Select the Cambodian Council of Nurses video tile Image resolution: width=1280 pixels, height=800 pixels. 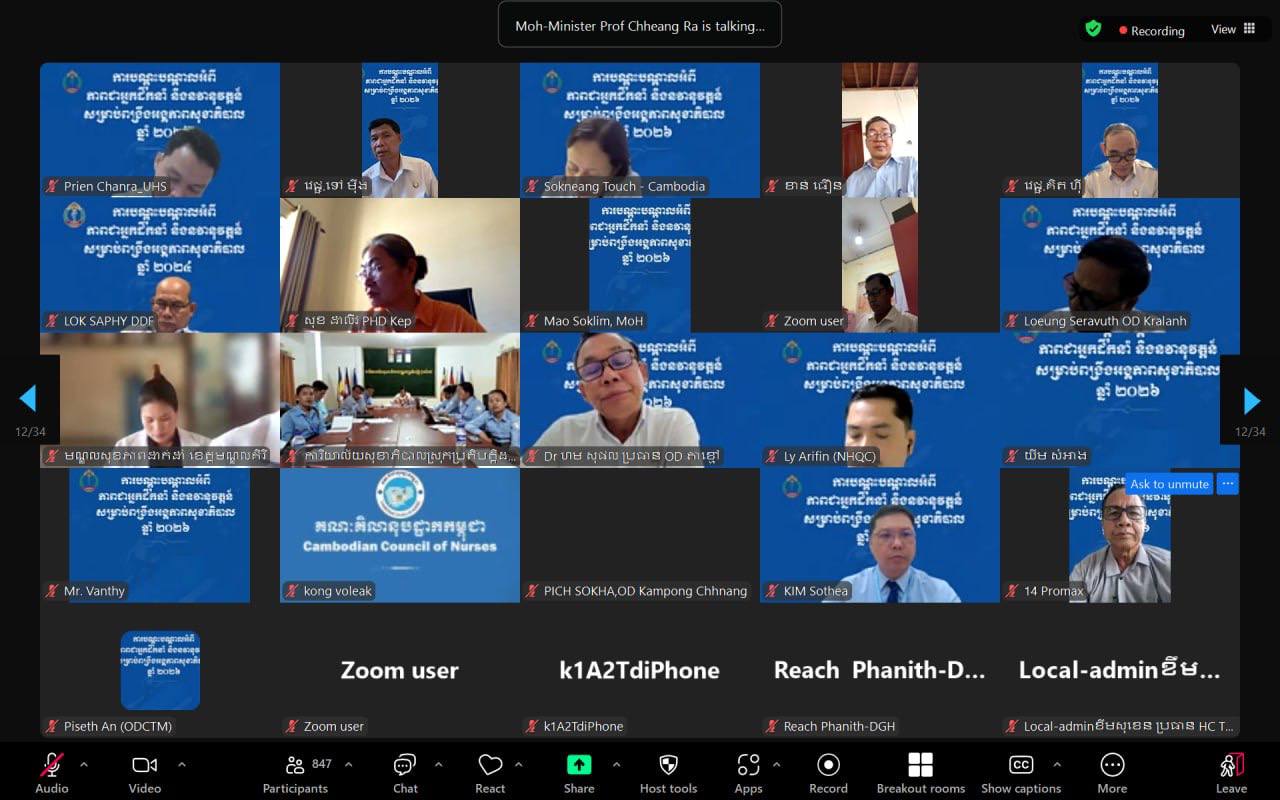click(x=400, y=535)
